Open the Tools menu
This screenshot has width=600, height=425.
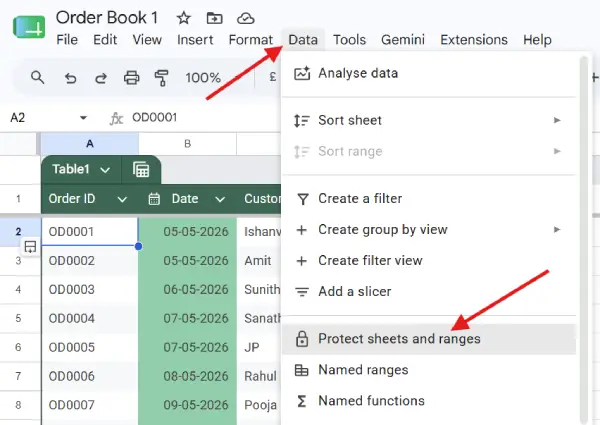coord(349,40)
